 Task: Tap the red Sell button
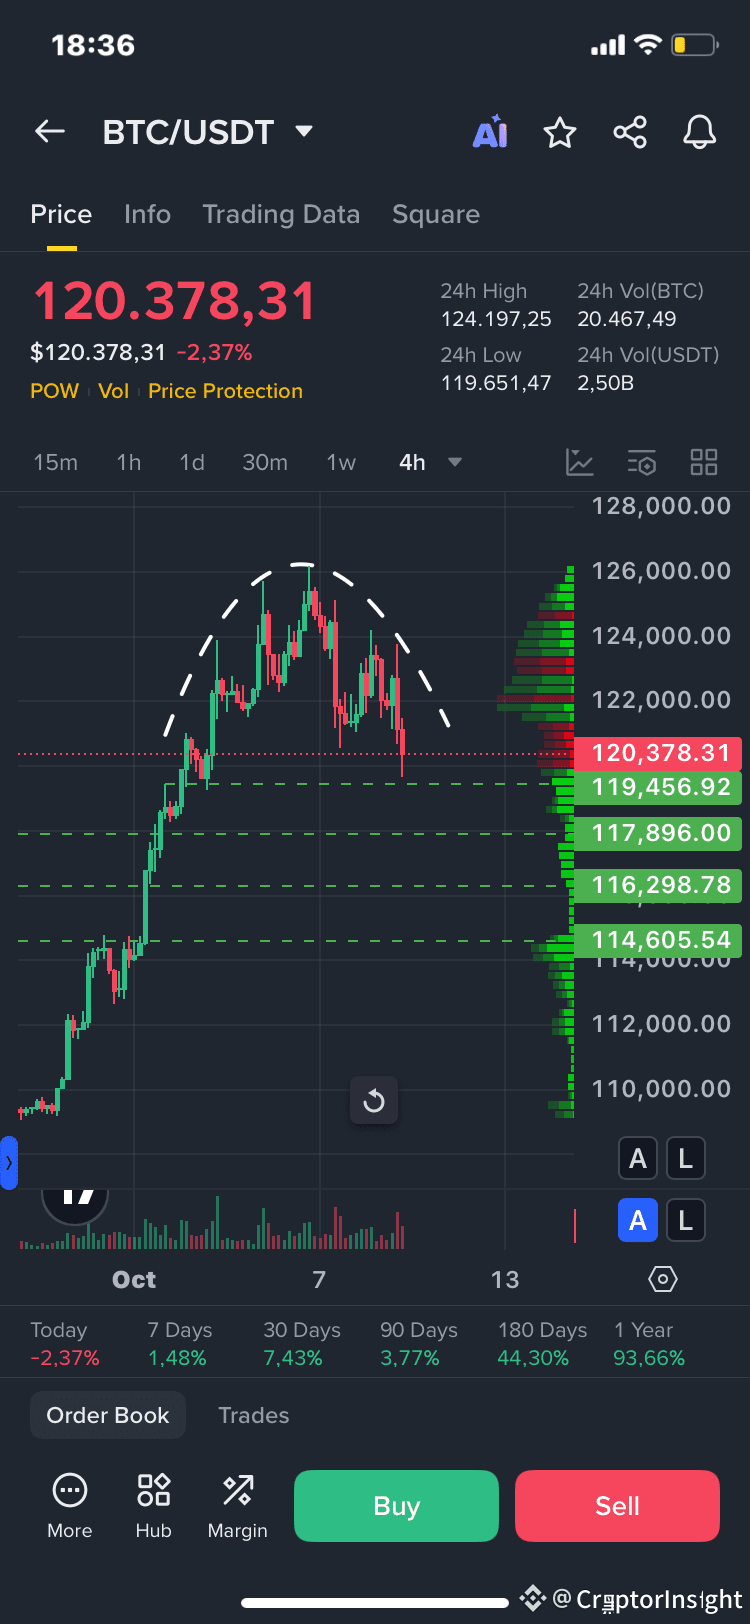click(617, 1506)
